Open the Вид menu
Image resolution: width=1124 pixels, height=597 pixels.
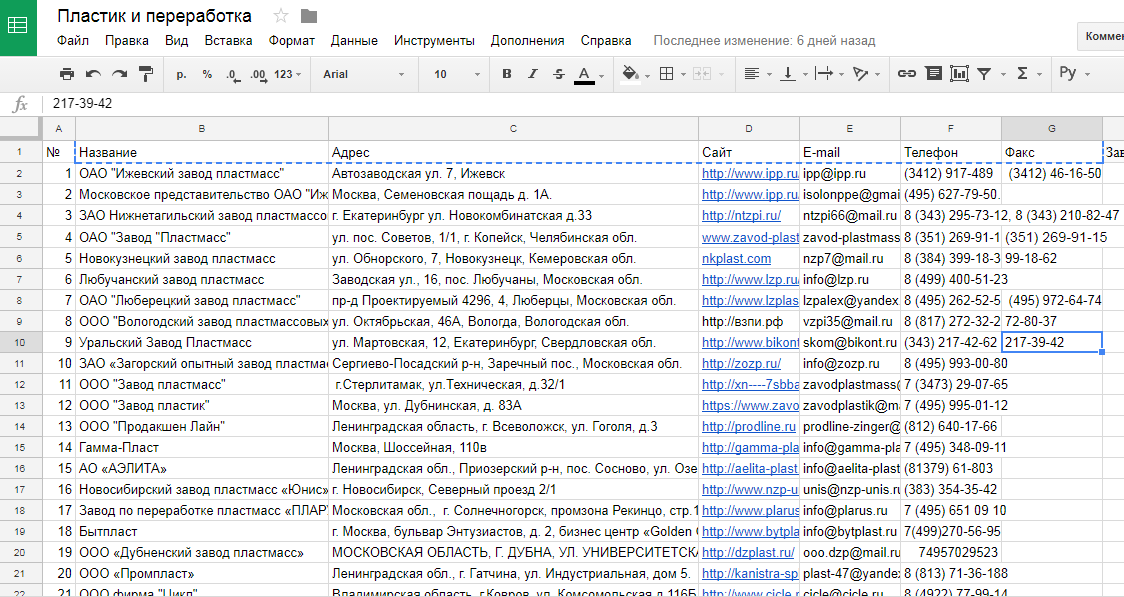coord(176,41)
